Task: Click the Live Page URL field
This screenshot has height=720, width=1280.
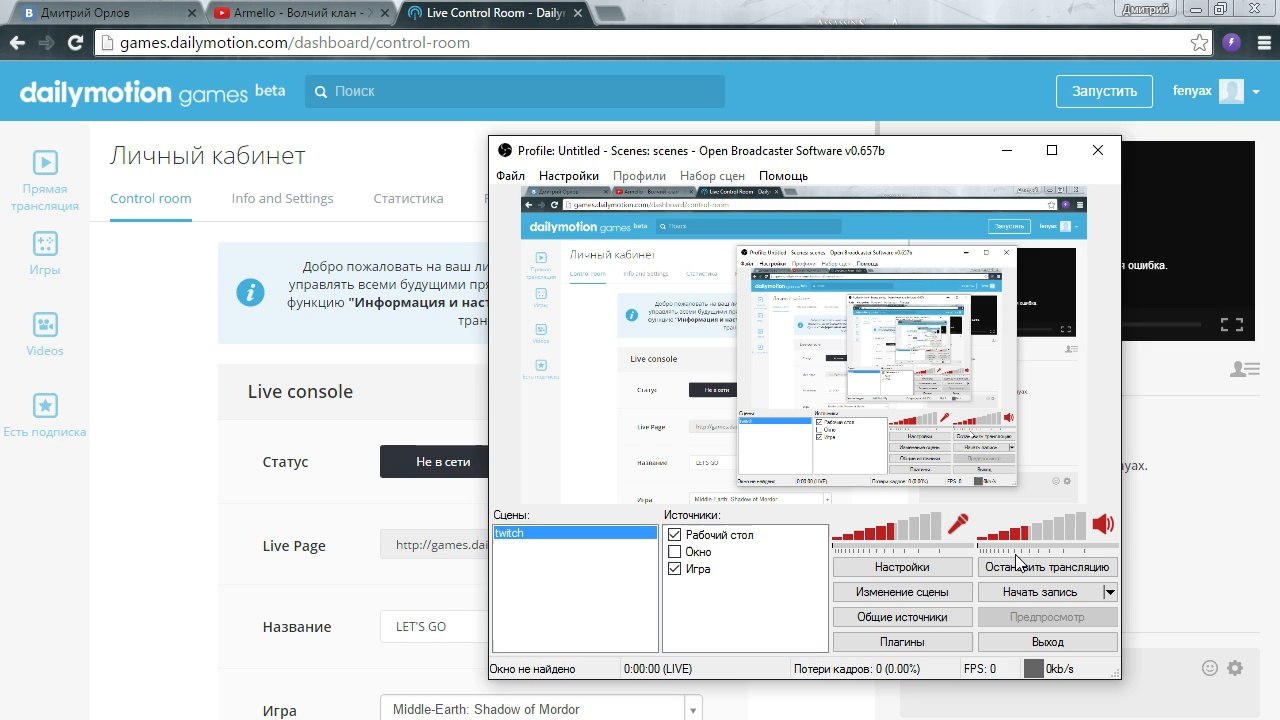Action: click(x=434, y=545)
